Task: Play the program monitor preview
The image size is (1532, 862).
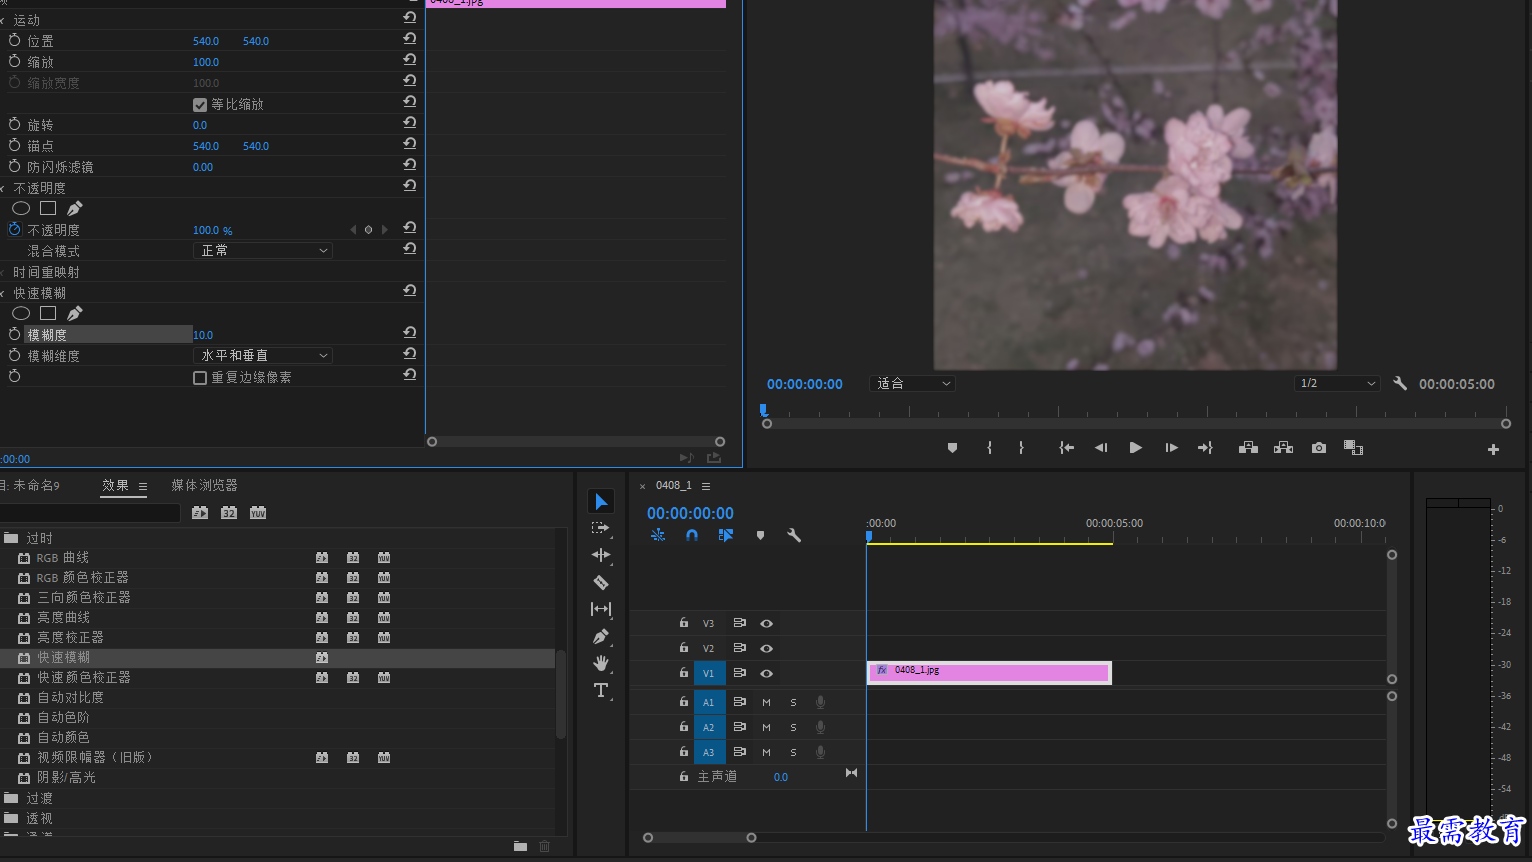Action: (1135, 448)
